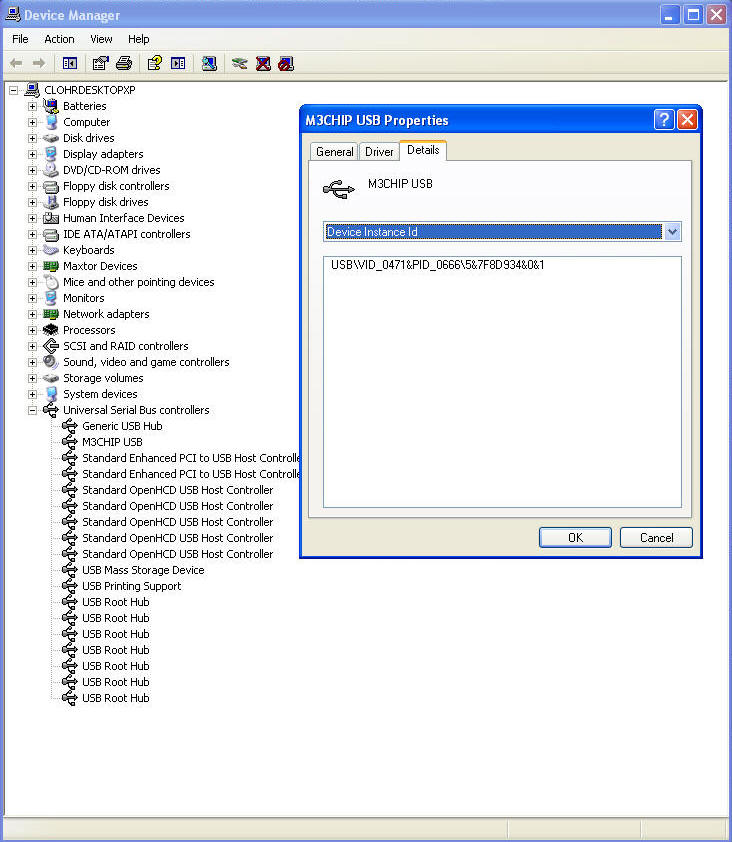This screenshot has width=732, height=842.
Task: Collapse the CLOHRDESKTOPXP root node
Action: [13, 90]
